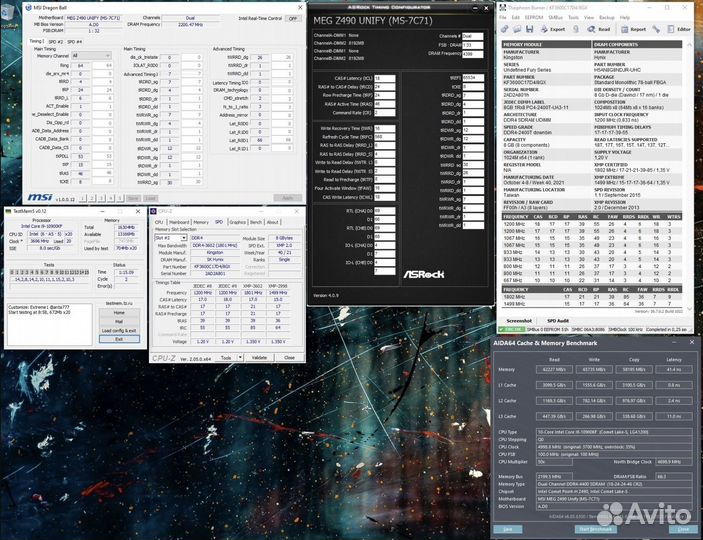Viewport: 703px width, 540px height.
Task: Click Validate button in CPU-Z
Action: 259,358
